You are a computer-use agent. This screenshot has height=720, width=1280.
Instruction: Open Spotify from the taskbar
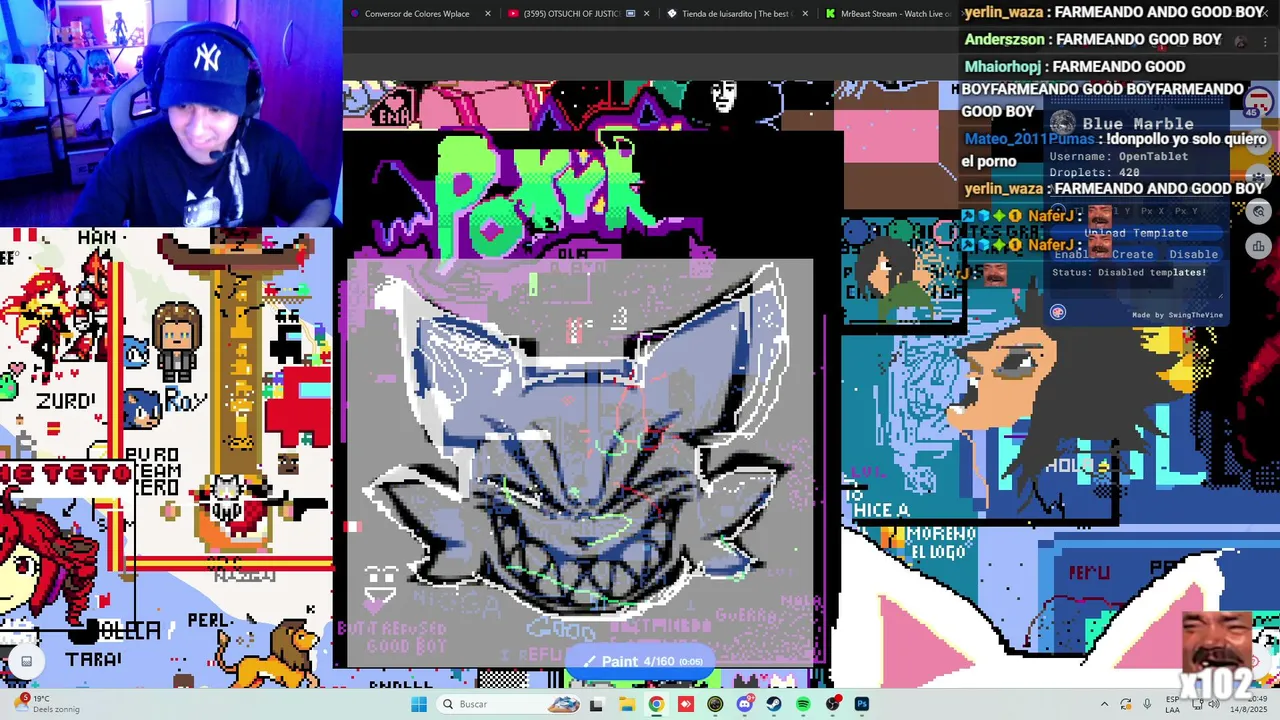click(x=803, y=704)
